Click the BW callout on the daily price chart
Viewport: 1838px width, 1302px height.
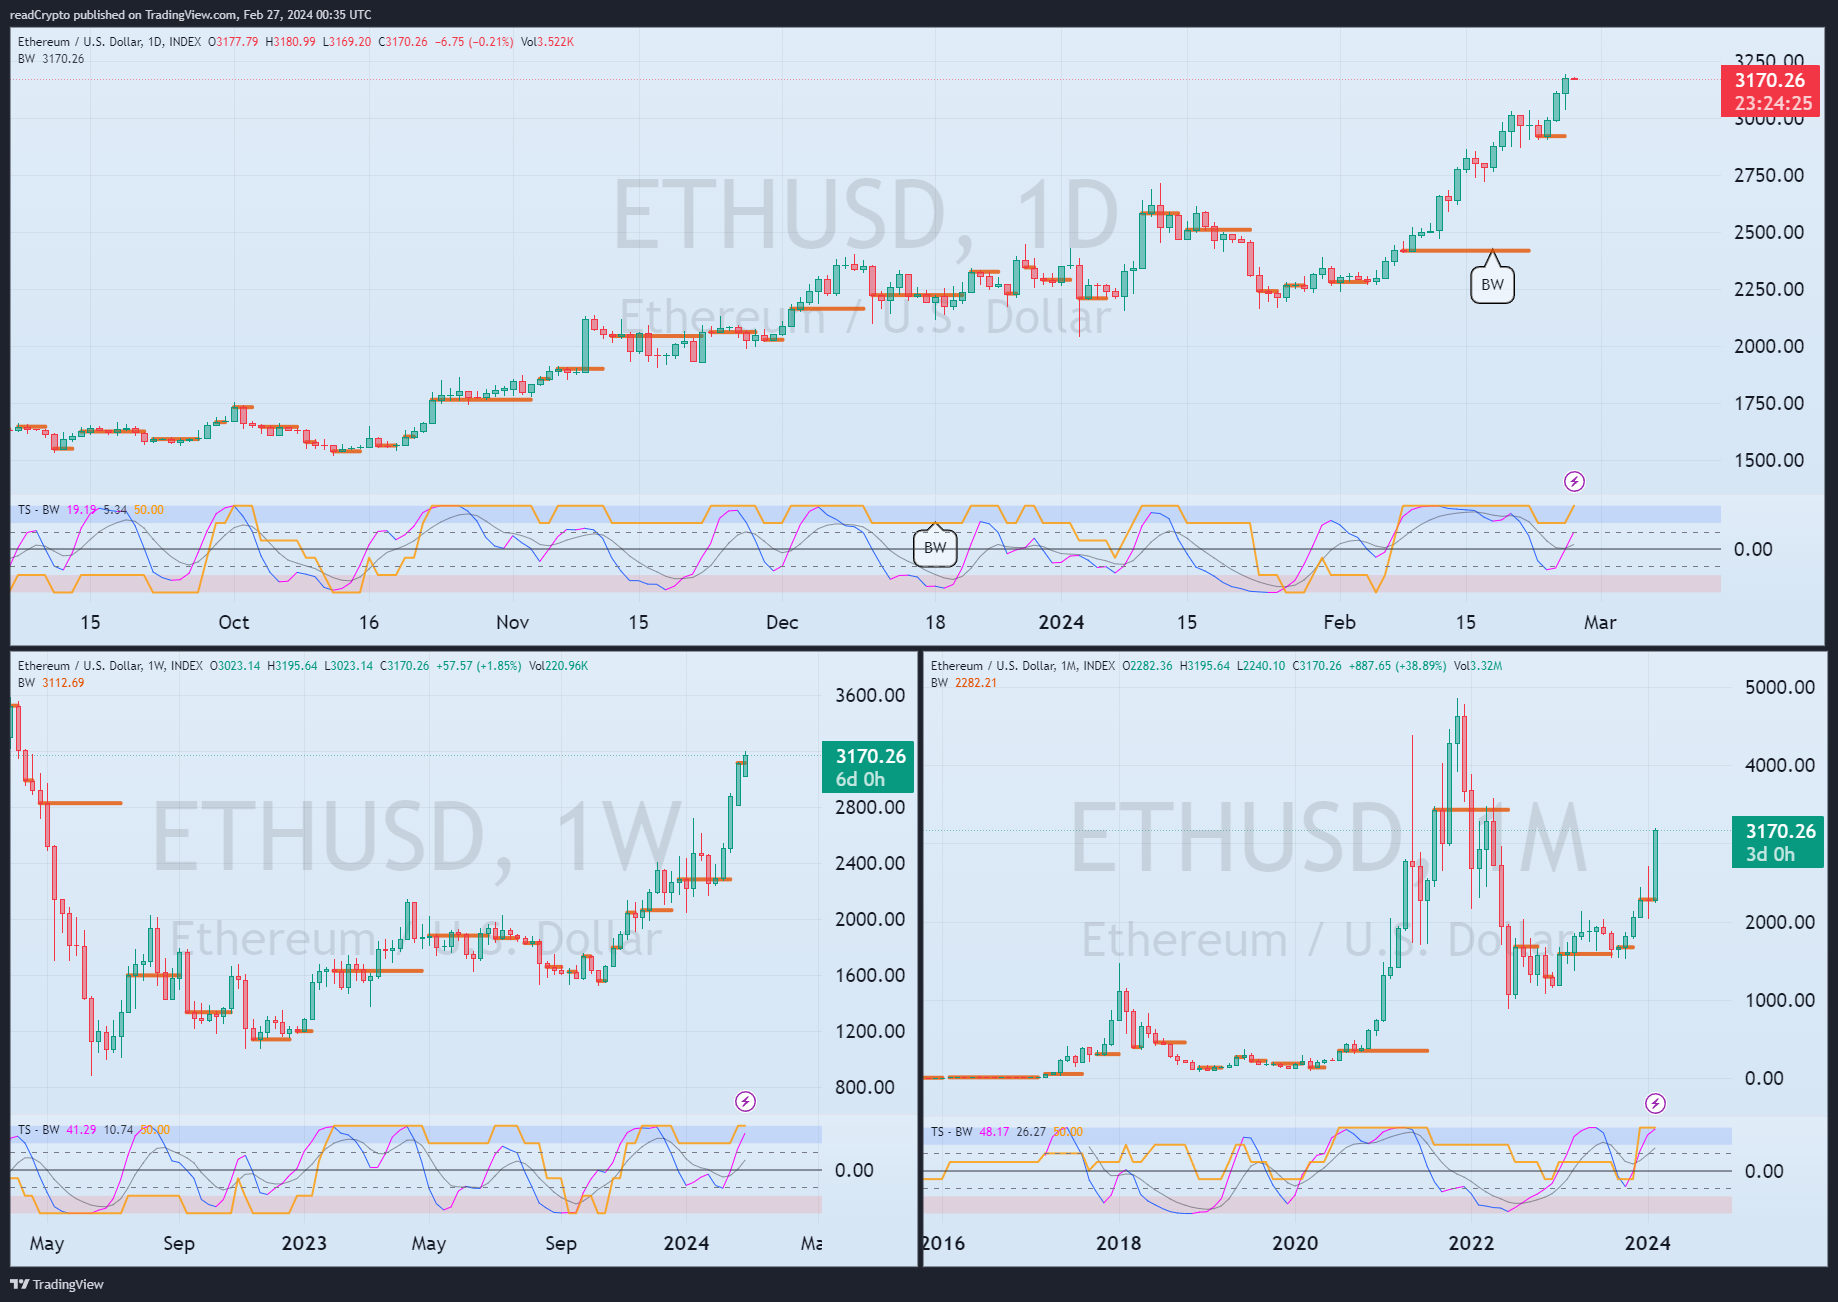(1492, 285)
